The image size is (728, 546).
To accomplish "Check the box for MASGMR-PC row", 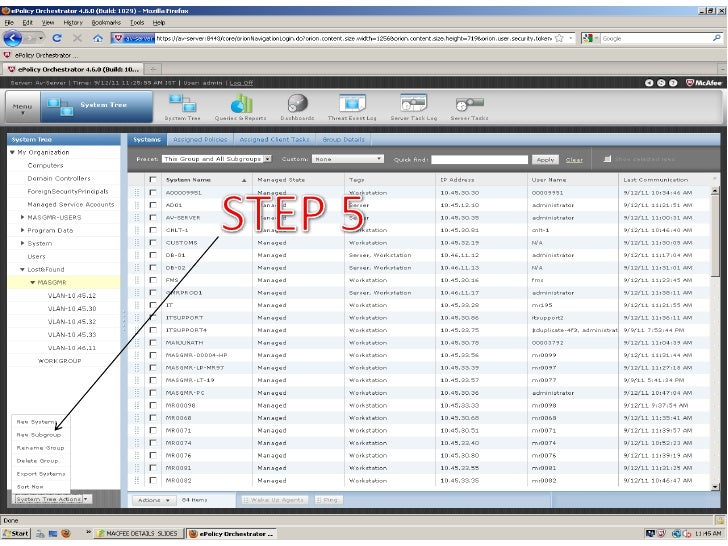I will click(152, 393).
